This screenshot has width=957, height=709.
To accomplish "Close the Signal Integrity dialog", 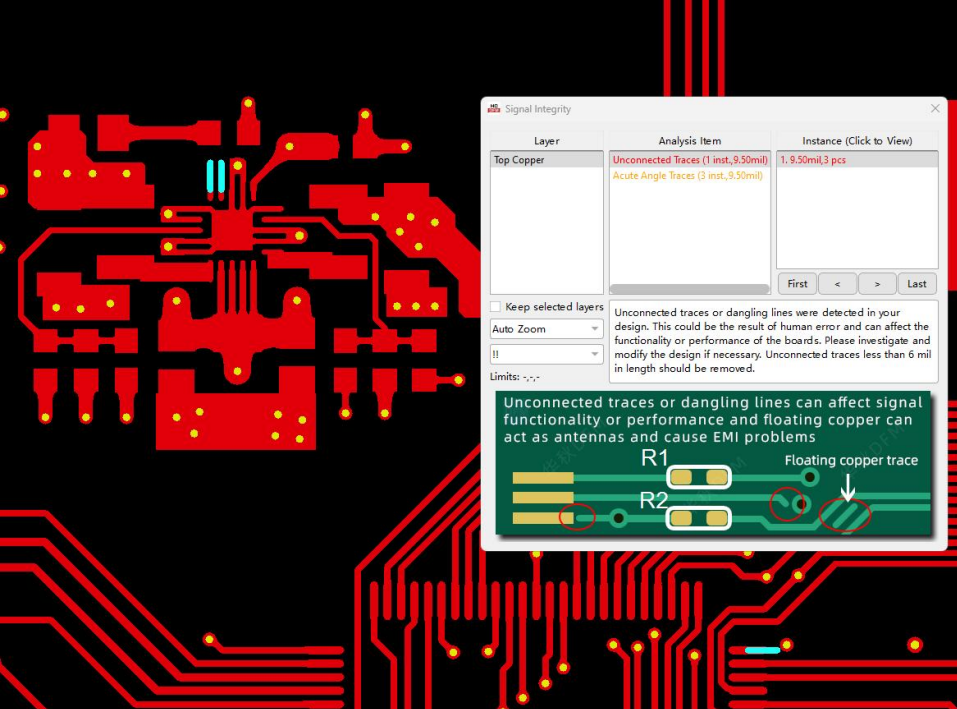I will coord(935,108).
